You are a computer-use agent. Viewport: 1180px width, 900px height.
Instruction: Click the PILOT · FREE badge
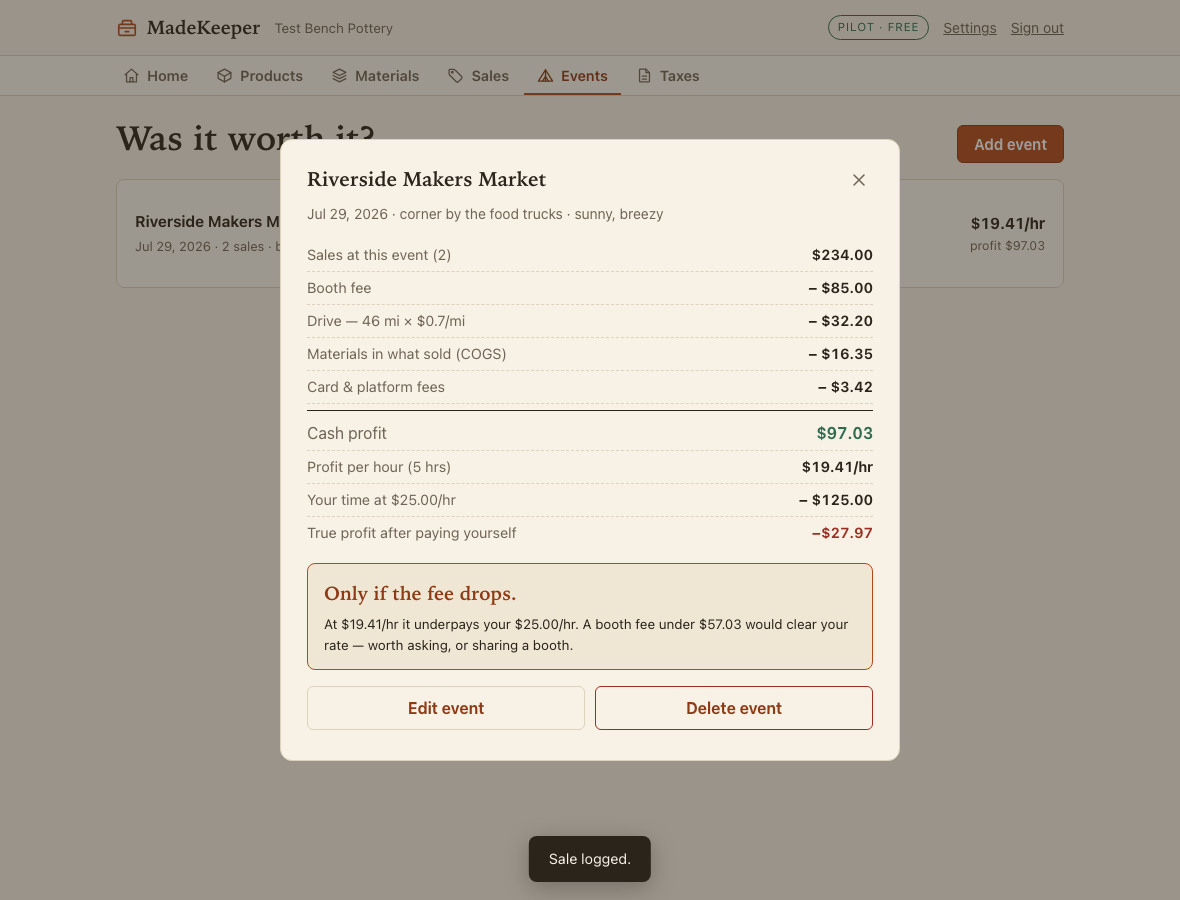878,27
